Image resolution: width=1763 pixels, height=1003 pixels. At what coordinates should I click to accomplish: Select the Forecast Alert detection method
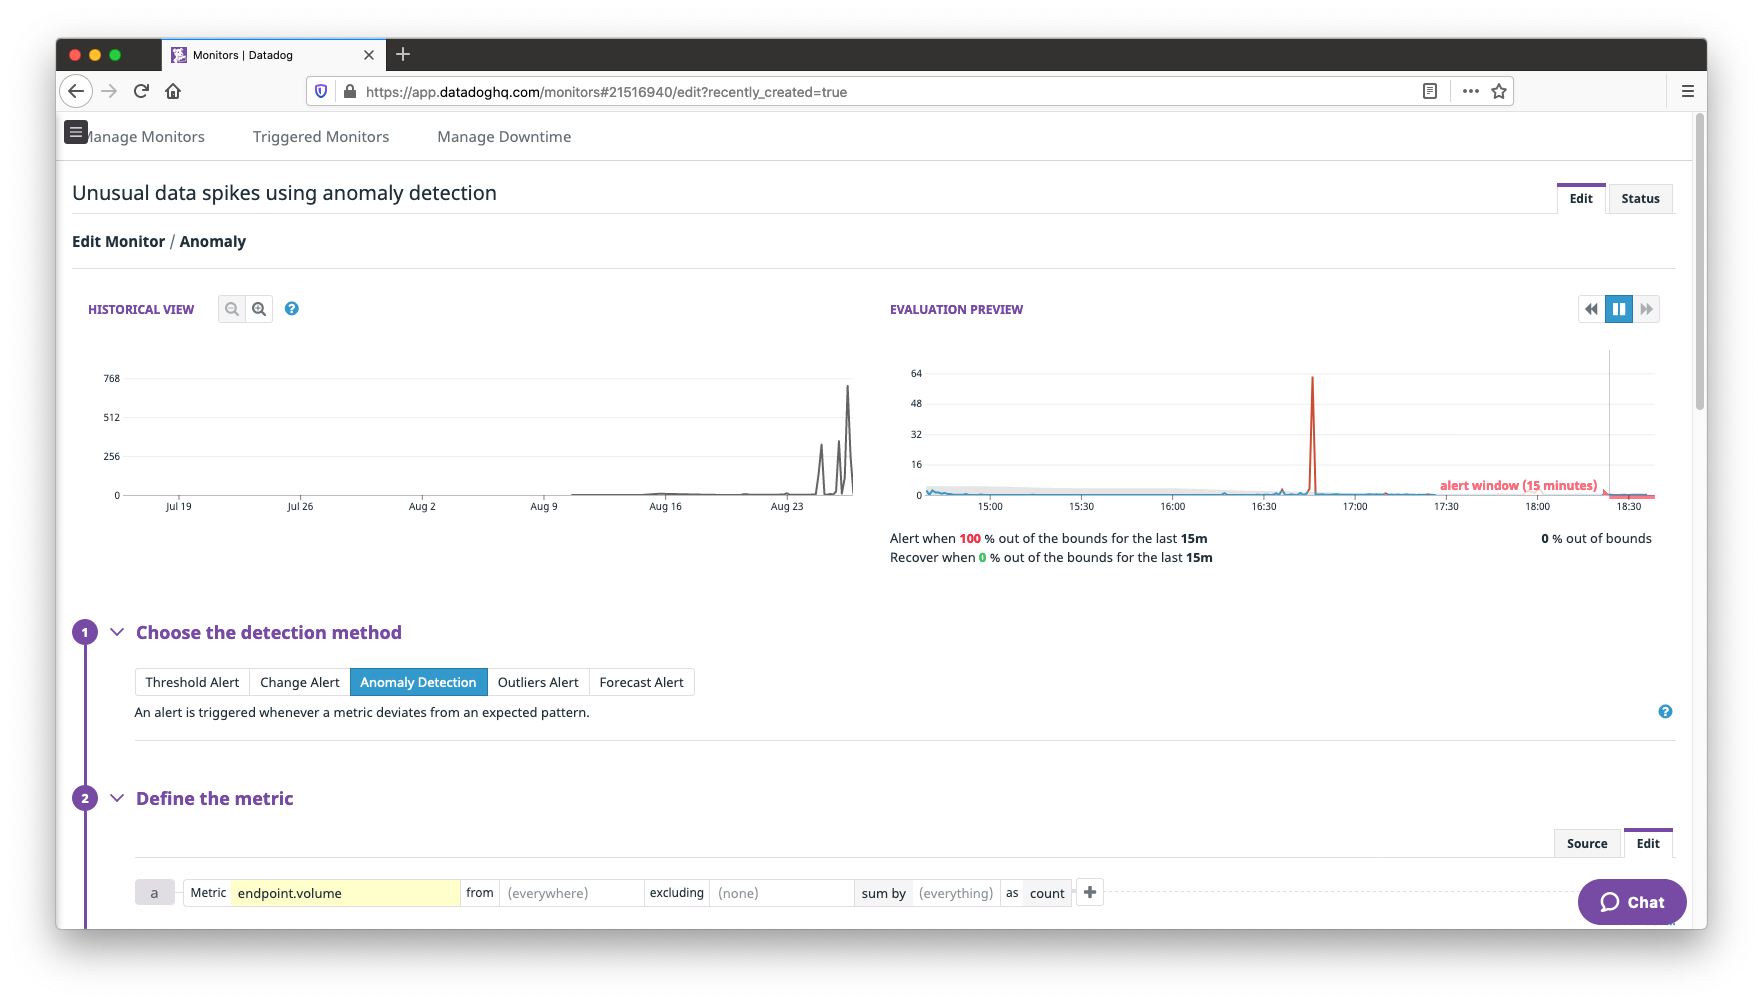pos(641,681)
